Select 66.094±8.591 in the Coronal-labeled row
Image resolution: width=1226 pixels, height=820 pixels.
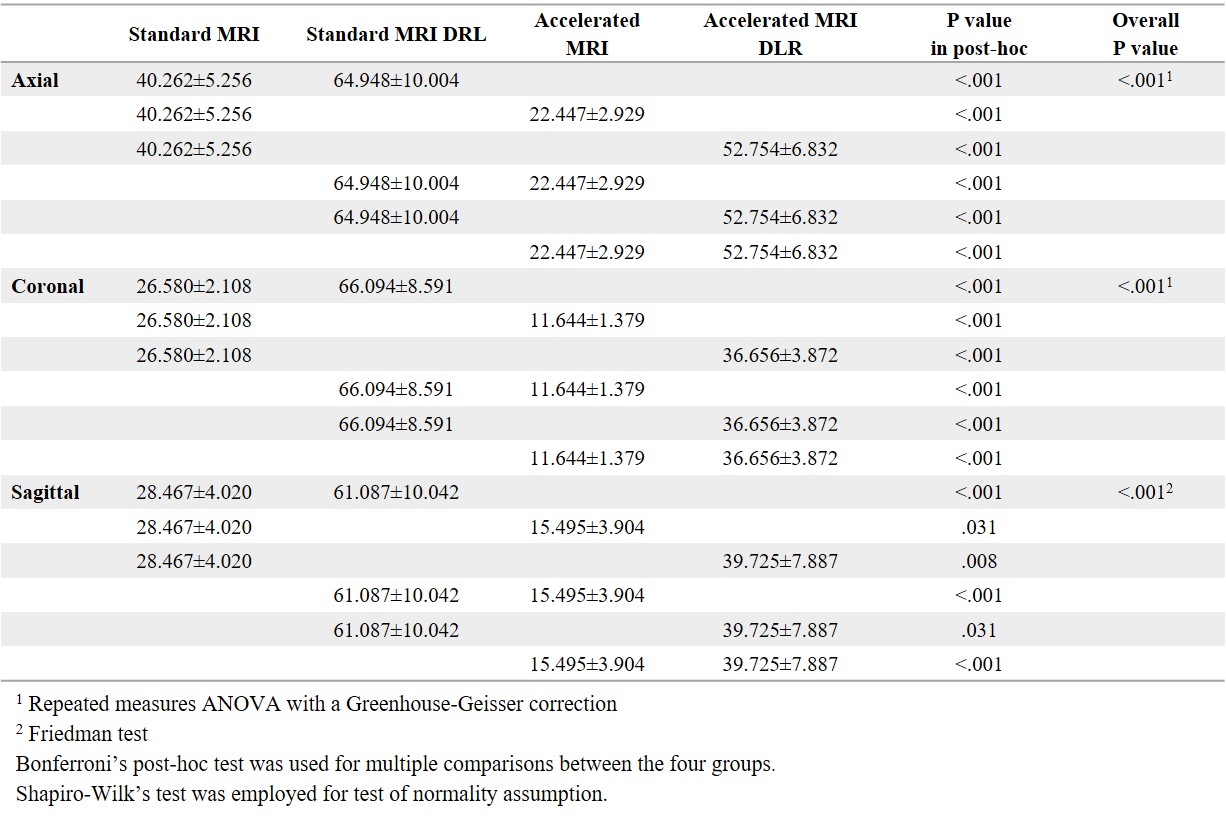pyautogui.click(x=396, y=287)
